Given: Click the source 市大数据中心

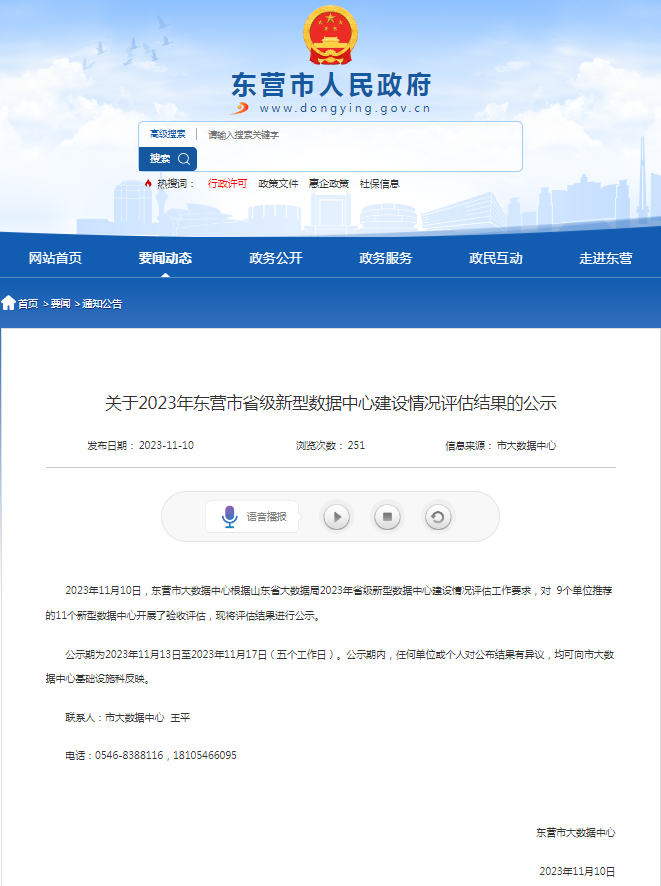Looking at the screenshot, I should 526,445.
